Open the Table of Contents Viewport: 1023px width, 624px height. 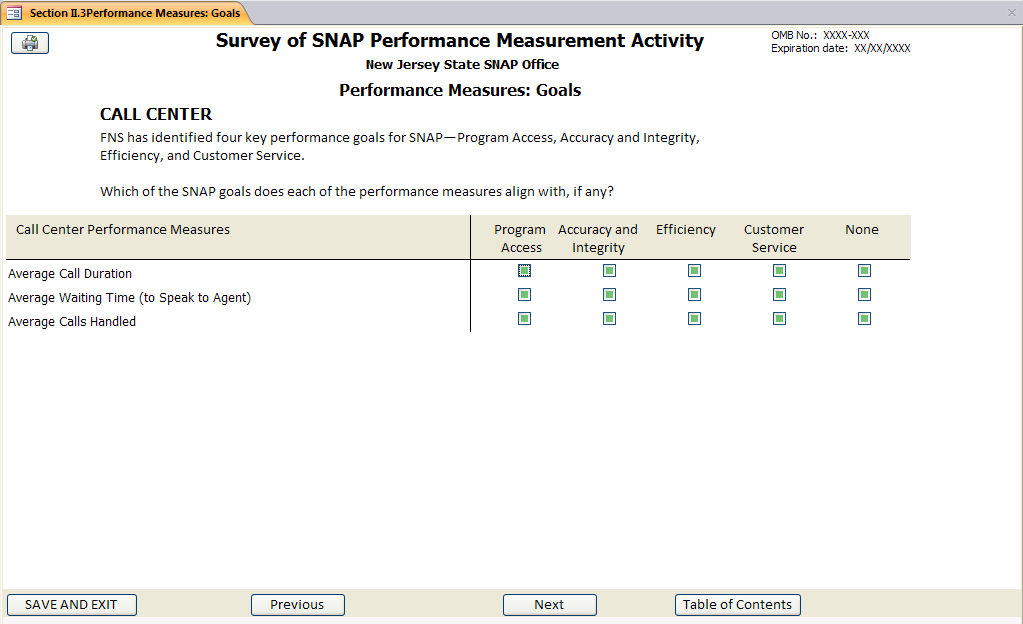pos(737,605)
